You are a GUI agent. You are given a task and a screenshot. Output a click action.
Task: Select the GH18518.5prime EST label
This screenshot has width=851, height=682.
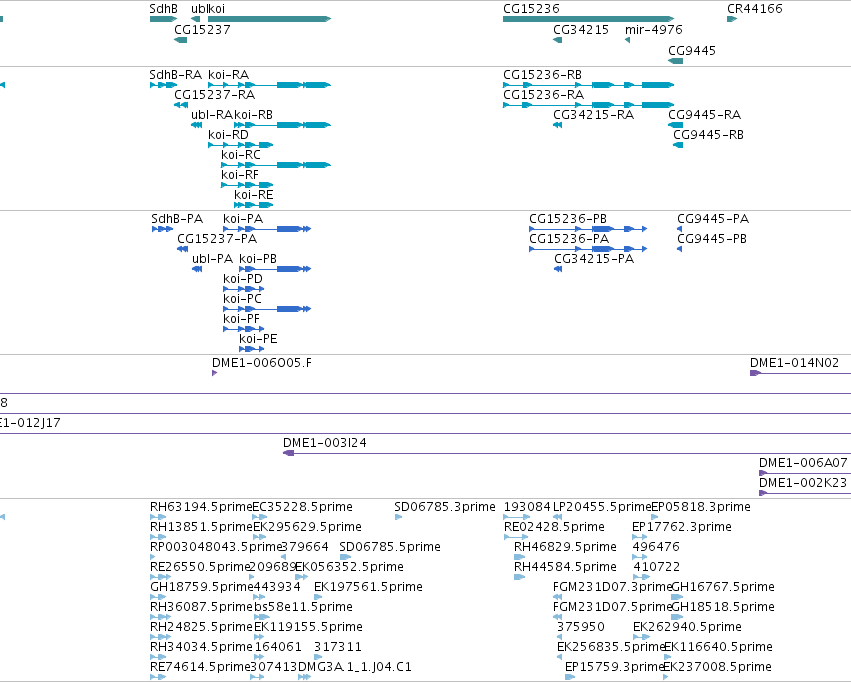(x=723, y=608)
